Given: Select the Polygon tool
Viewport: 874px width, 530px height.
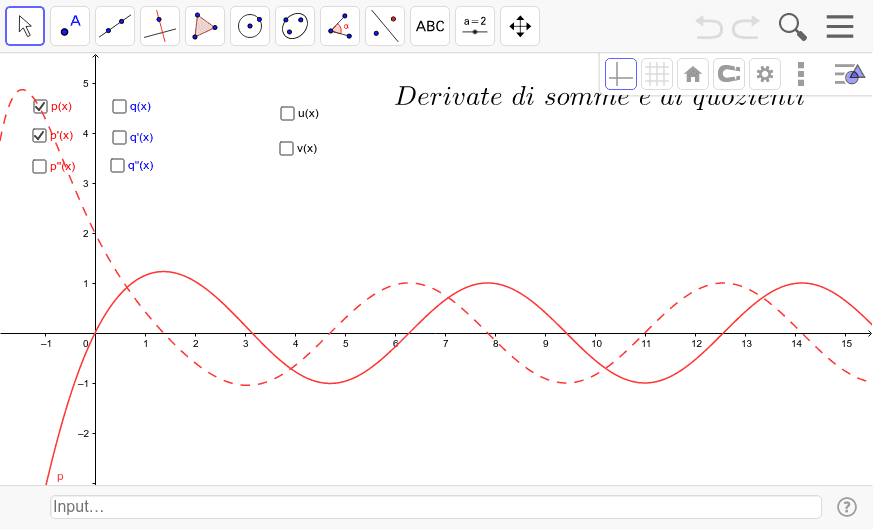Looking at the screenshot, I should (x=205, y=26).
